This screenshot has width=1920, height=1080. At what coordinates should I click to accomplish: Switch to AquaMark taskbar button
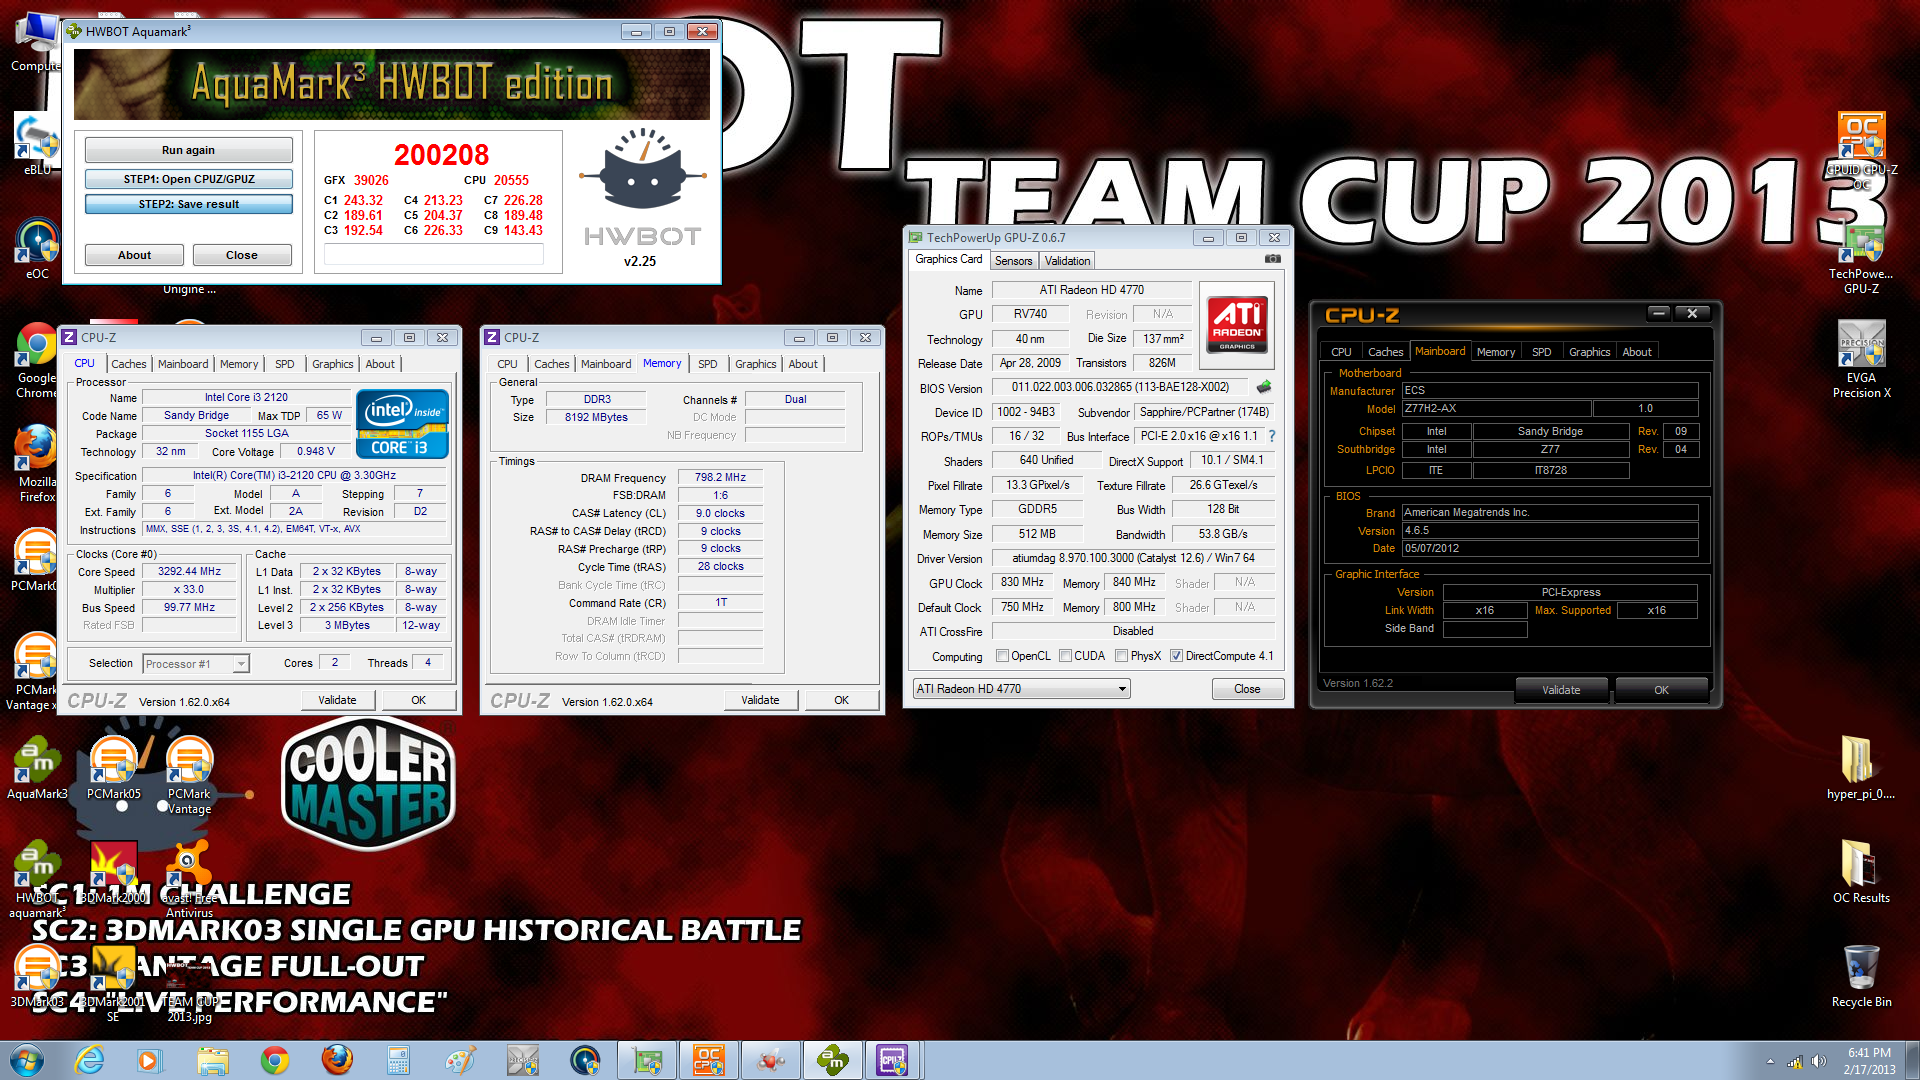click(832, 1060)
